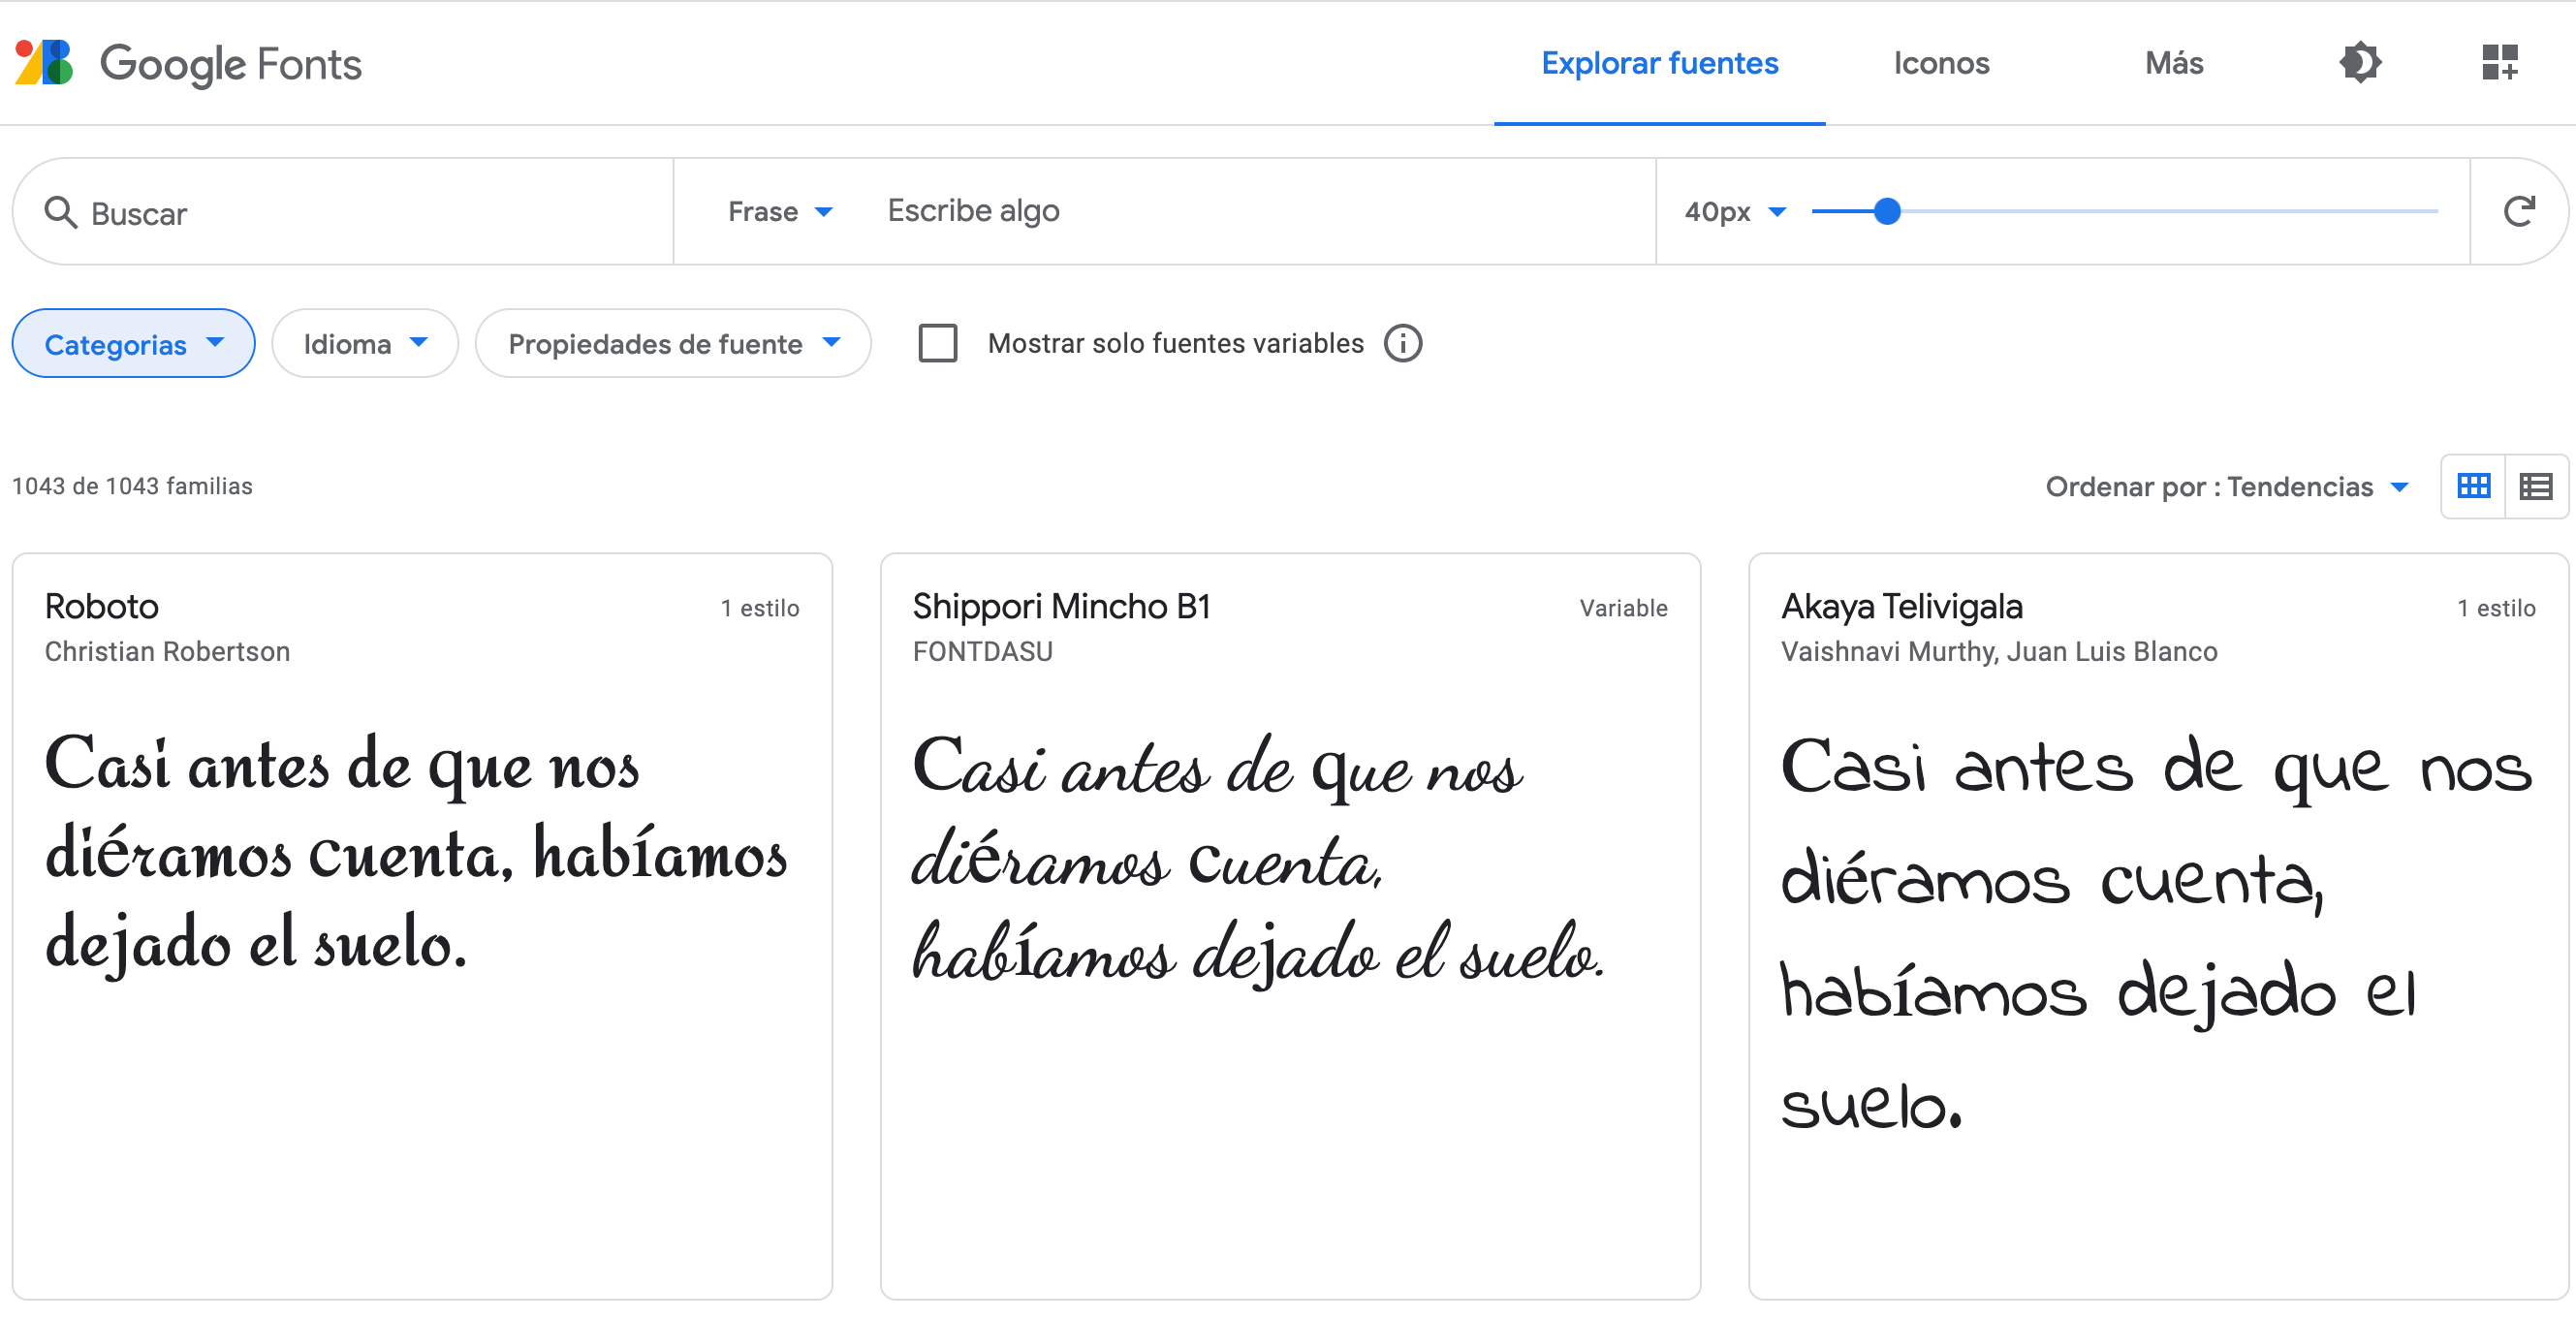This screenshot has width=2576, height=1318.
Task: Click the search magnifier icon
Action: pos(61,212)
